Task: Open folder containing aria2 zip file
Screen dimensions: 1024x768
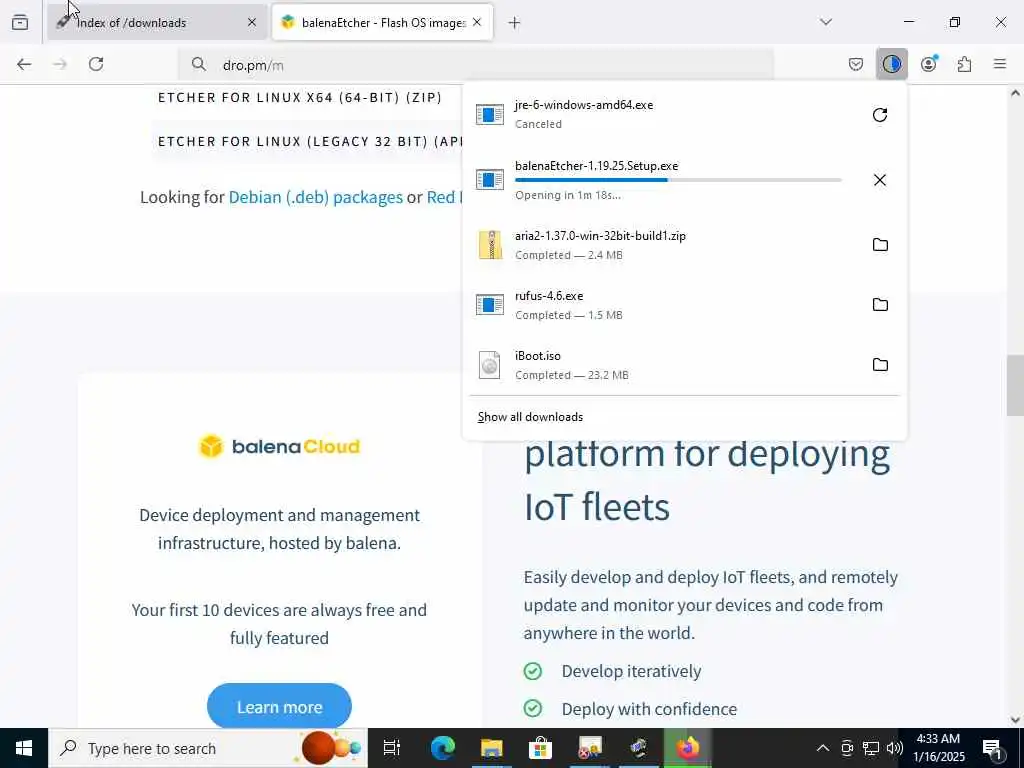Action: [880, 245]
